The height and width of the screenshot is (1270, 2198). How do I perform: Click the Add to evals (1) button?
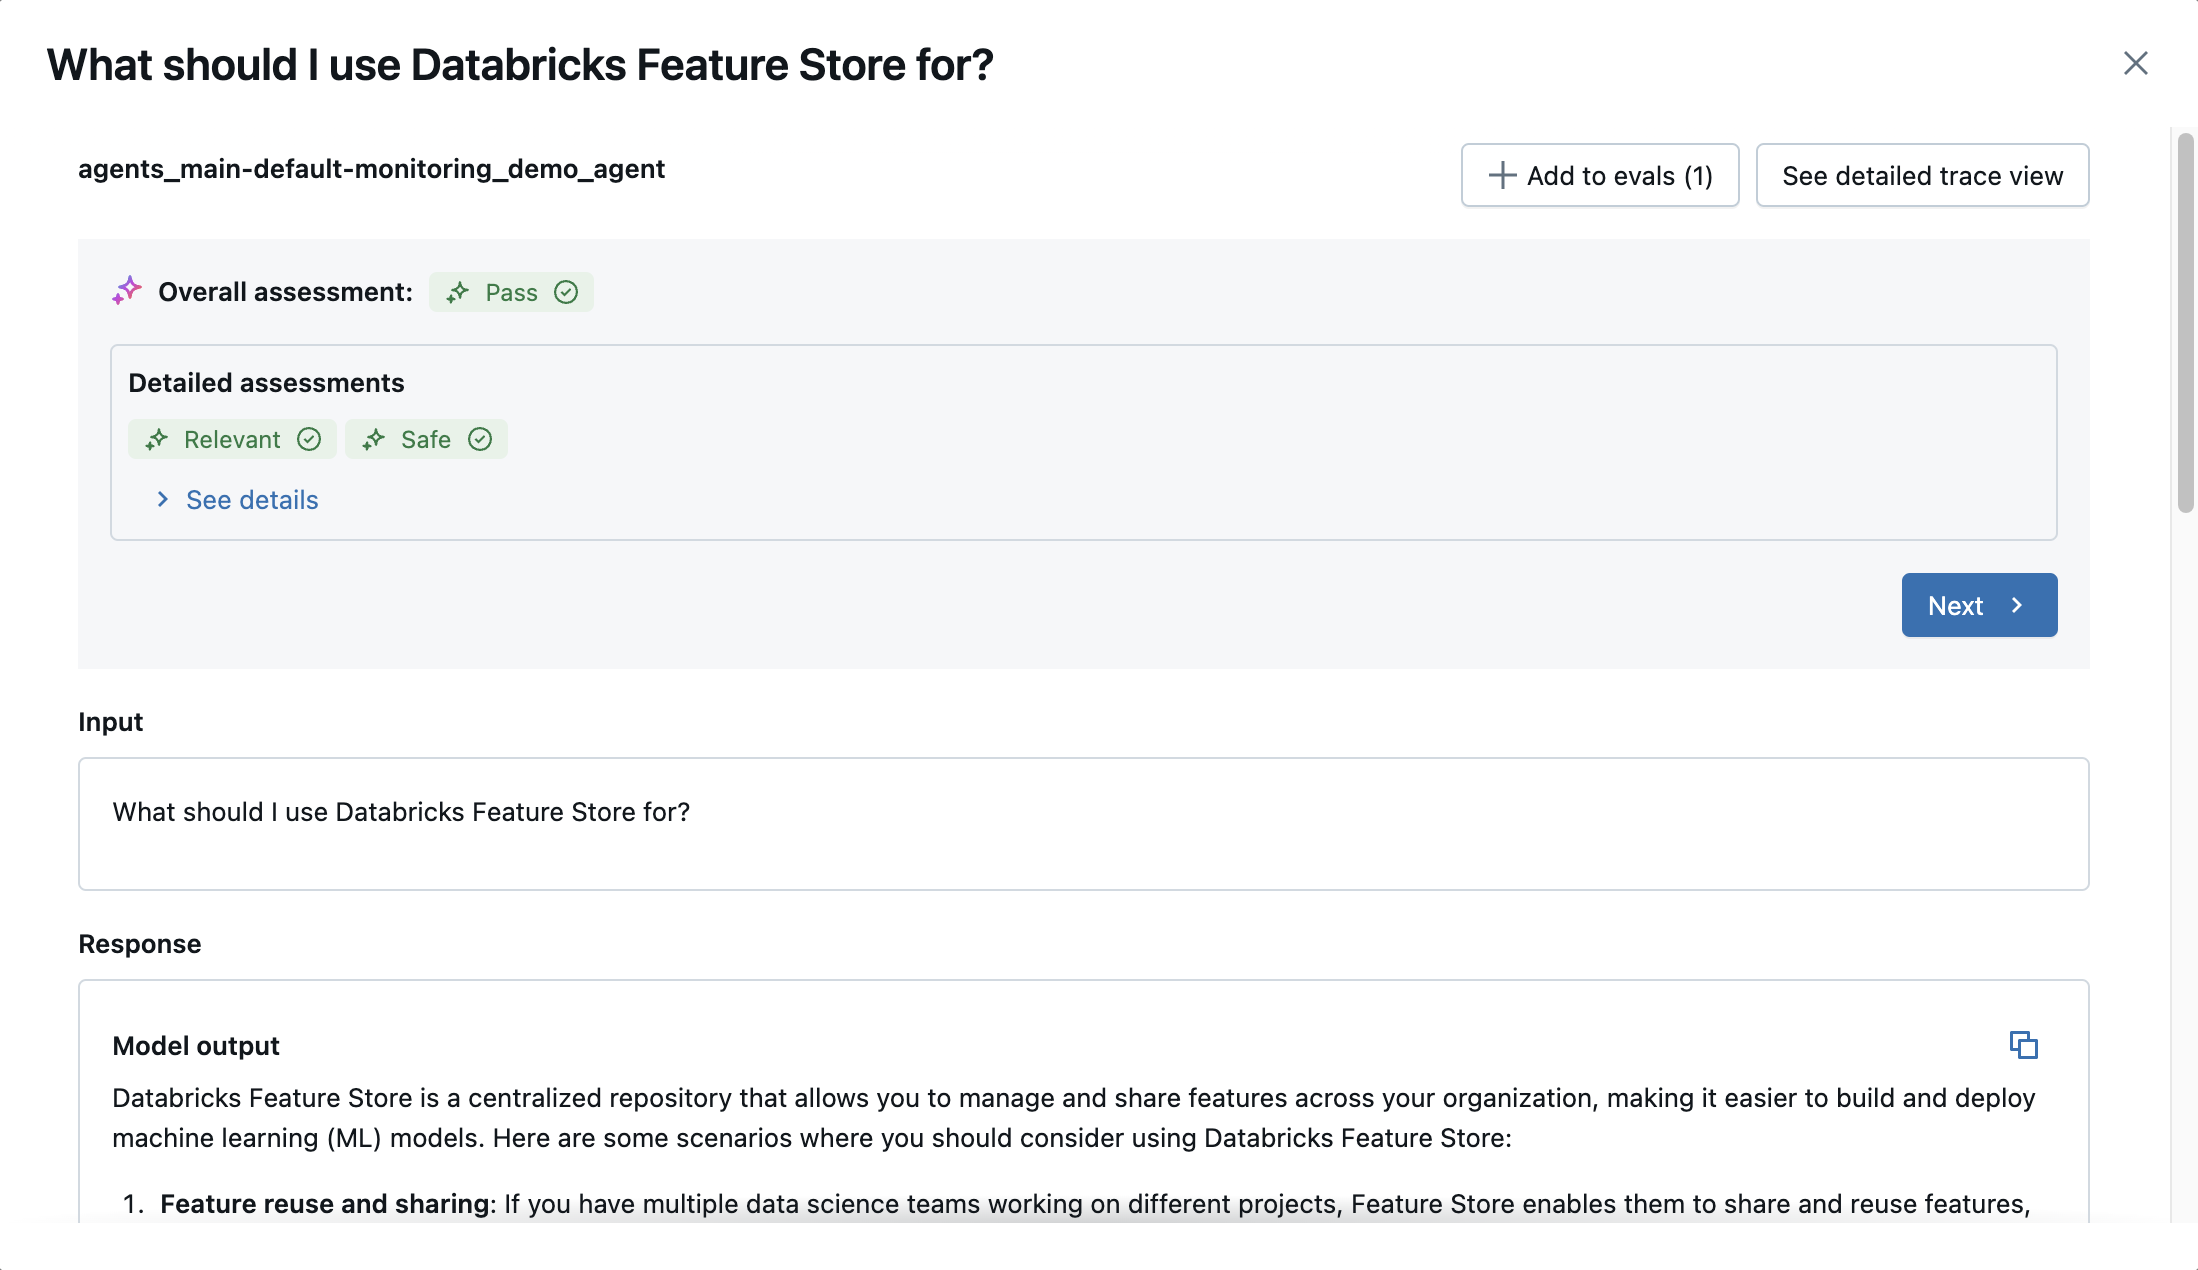pyautogui.click(x=1600, y=176)
